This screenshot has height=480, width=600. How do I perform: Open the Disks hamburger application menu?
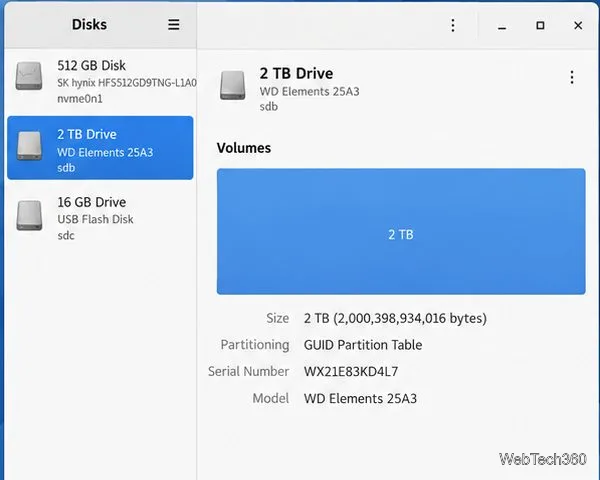click(x=174, y=24)
